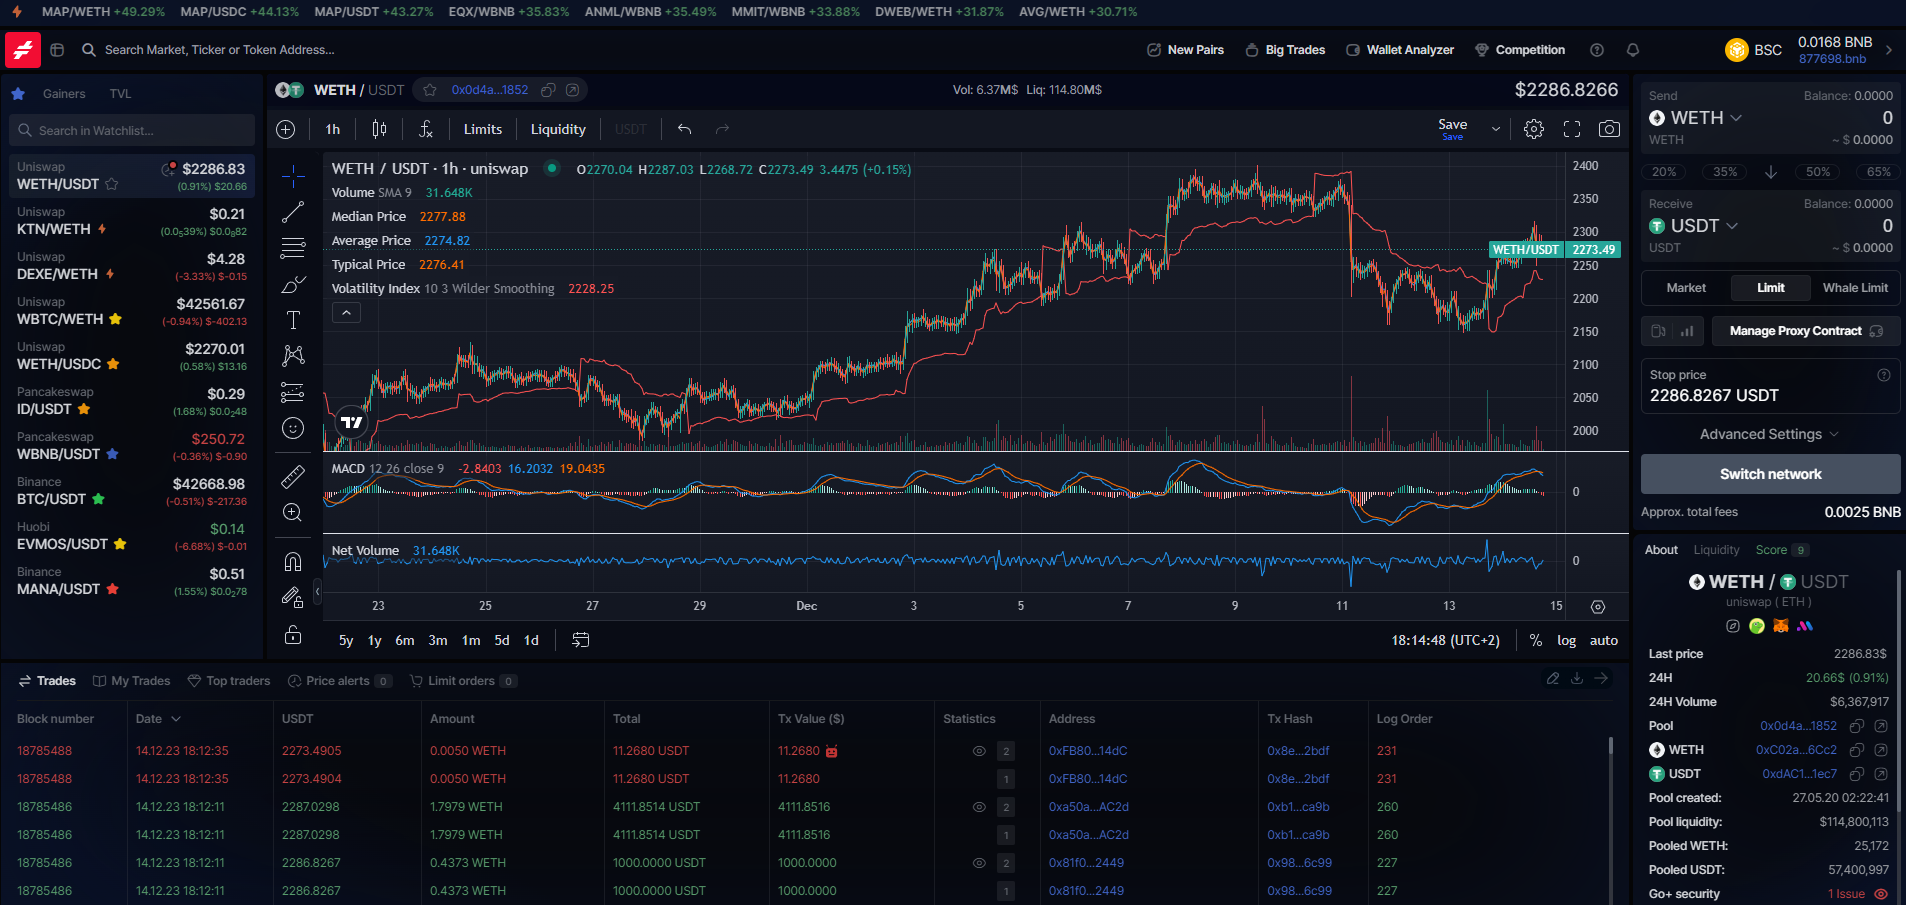Activate the Magnet mode tool
Image resolution: width=1906 pixels, height=905 pixels.
point(292,561)
